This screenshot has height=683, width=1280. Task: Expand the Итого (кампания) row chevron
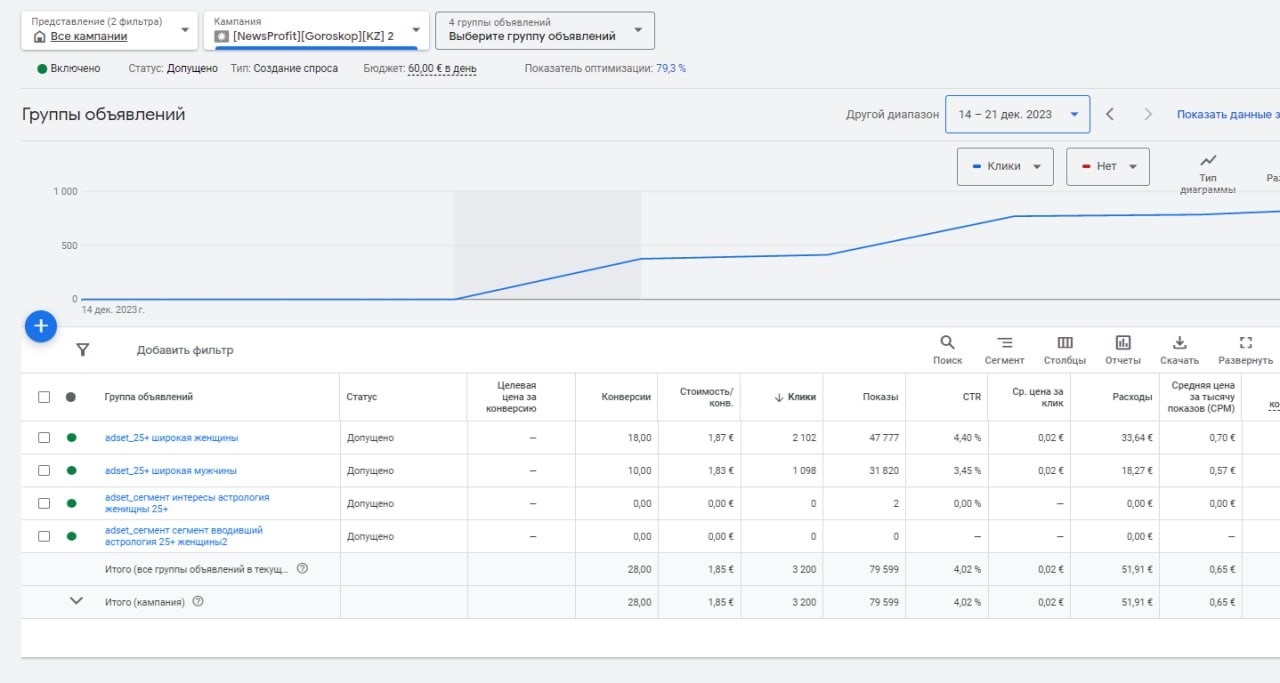click(x=76, y=601)
